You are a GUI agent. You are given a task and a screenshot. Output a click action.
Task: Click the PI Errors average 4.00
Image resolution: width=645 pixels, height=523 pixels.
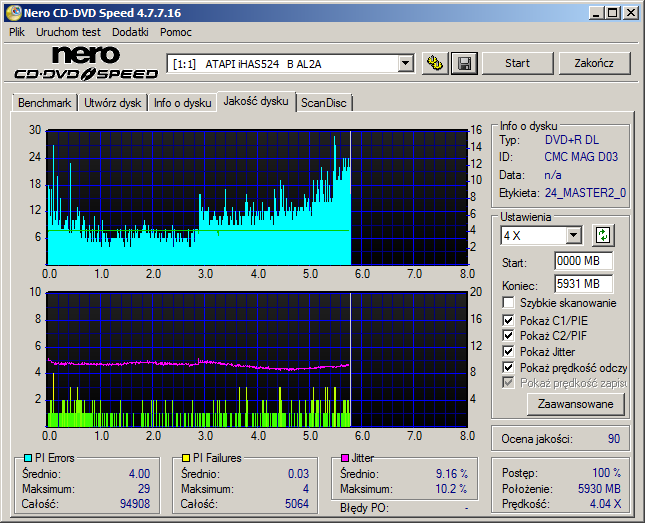(139, 474)
